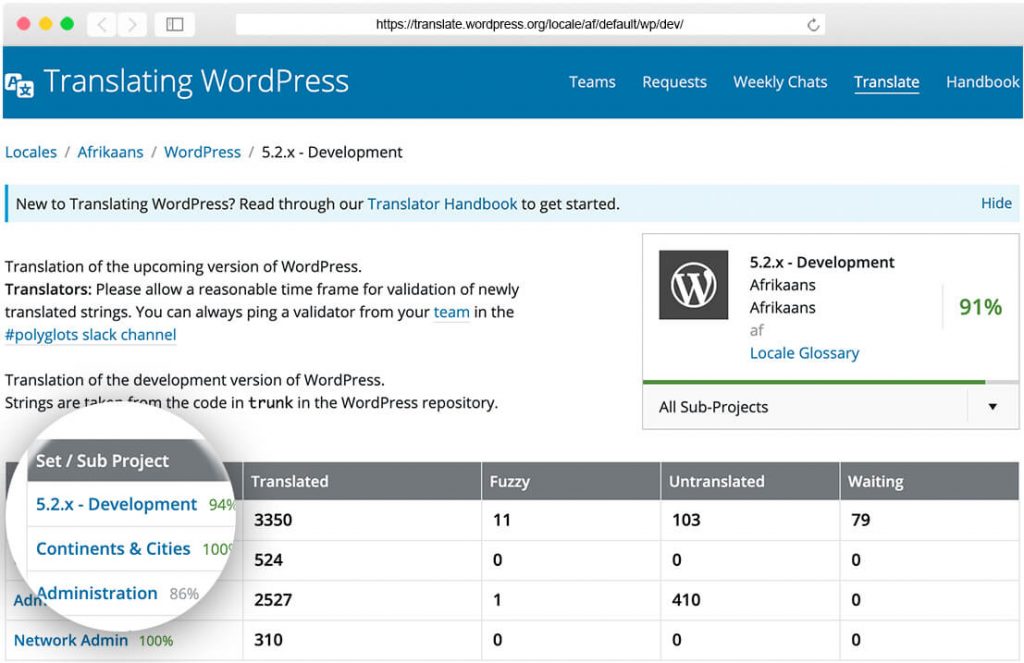Click the 91% completion figure

click(980, 307)
